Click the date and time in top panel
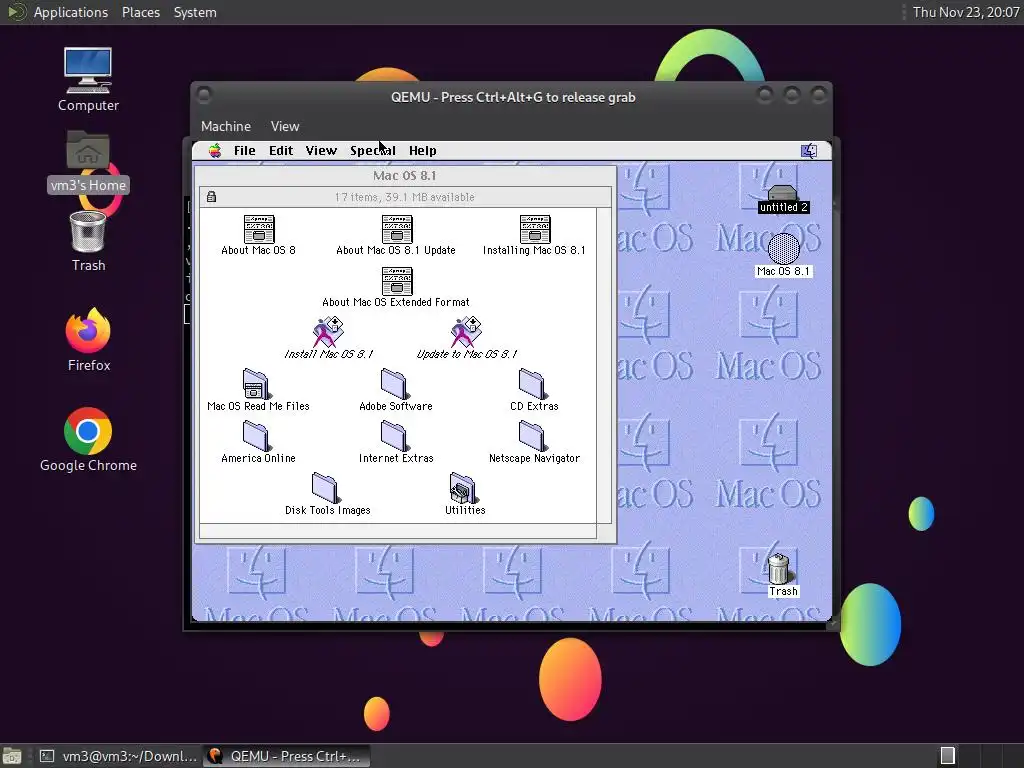1024x768 pixels. 966,12
